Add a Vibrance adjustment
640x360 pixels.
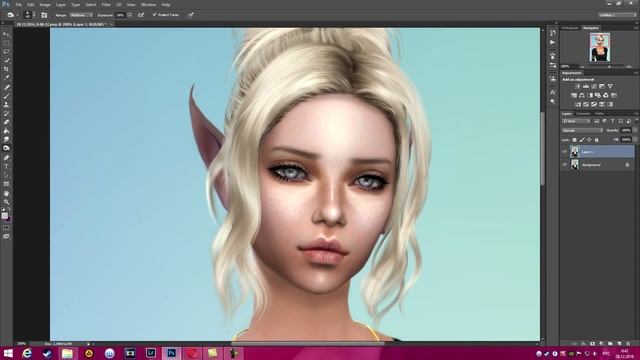pyautogui.click(x=610, y=87)
